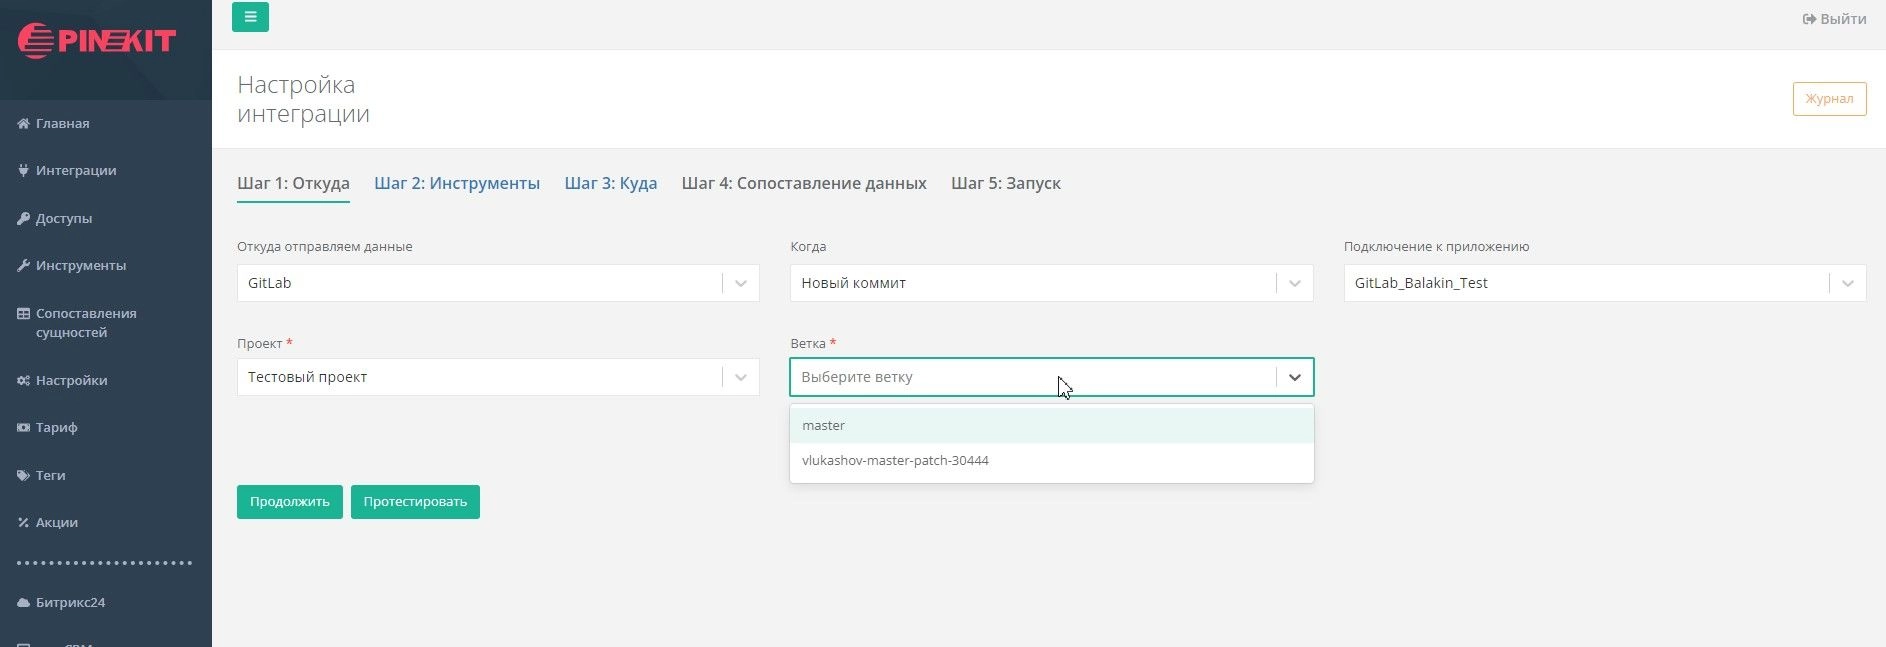The image size is (1886, 647).
Task: Click the Теги tag icon
Action: [23, 476]
